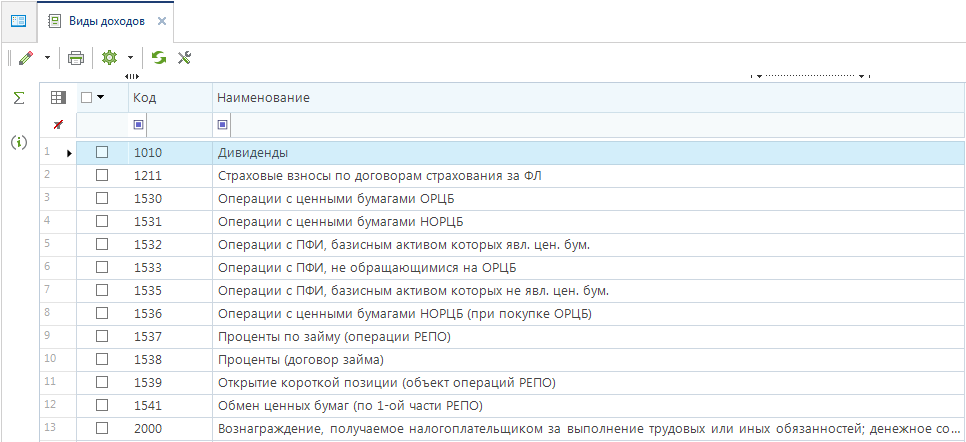The width and height of the screenshot is (966, 442).
Task: Click the grid column chooser icon
Action: point(58,98)
